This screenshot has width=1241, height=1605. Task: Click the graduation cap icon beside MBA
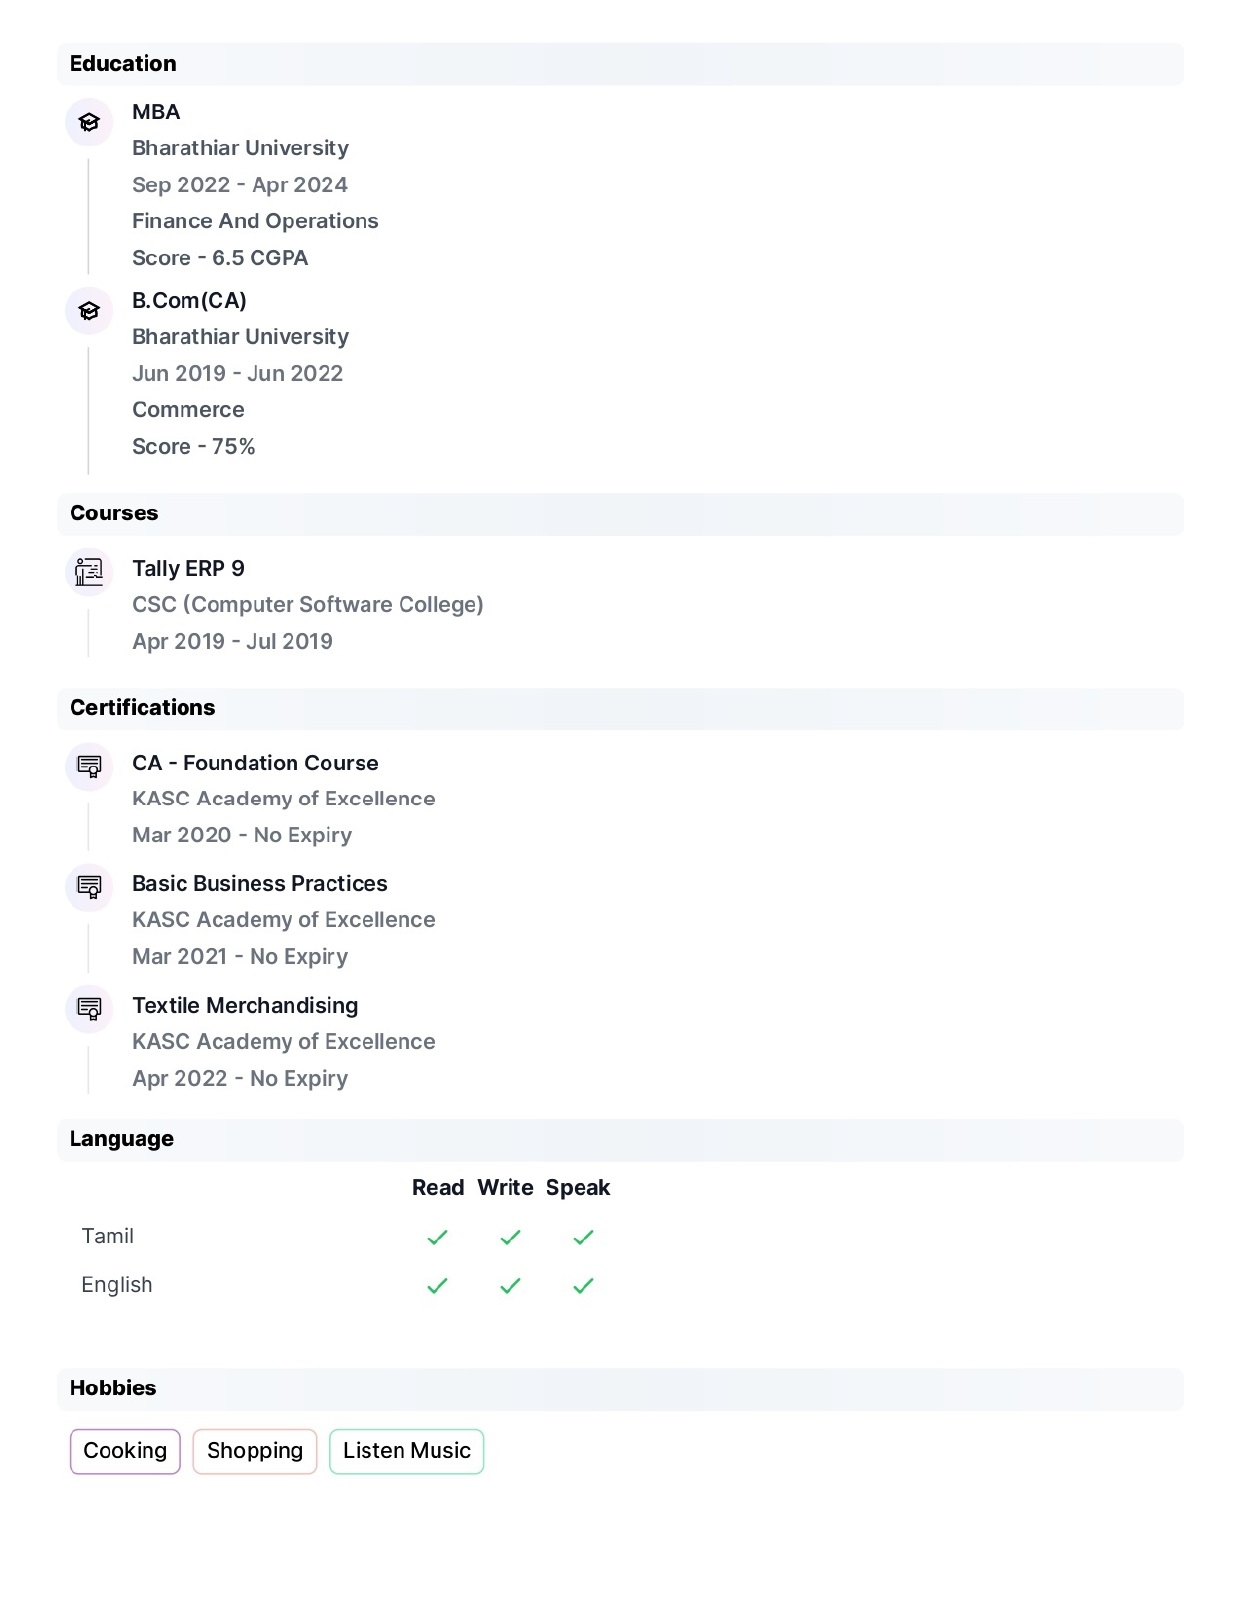pyautogui.click(x=89, y=122)
